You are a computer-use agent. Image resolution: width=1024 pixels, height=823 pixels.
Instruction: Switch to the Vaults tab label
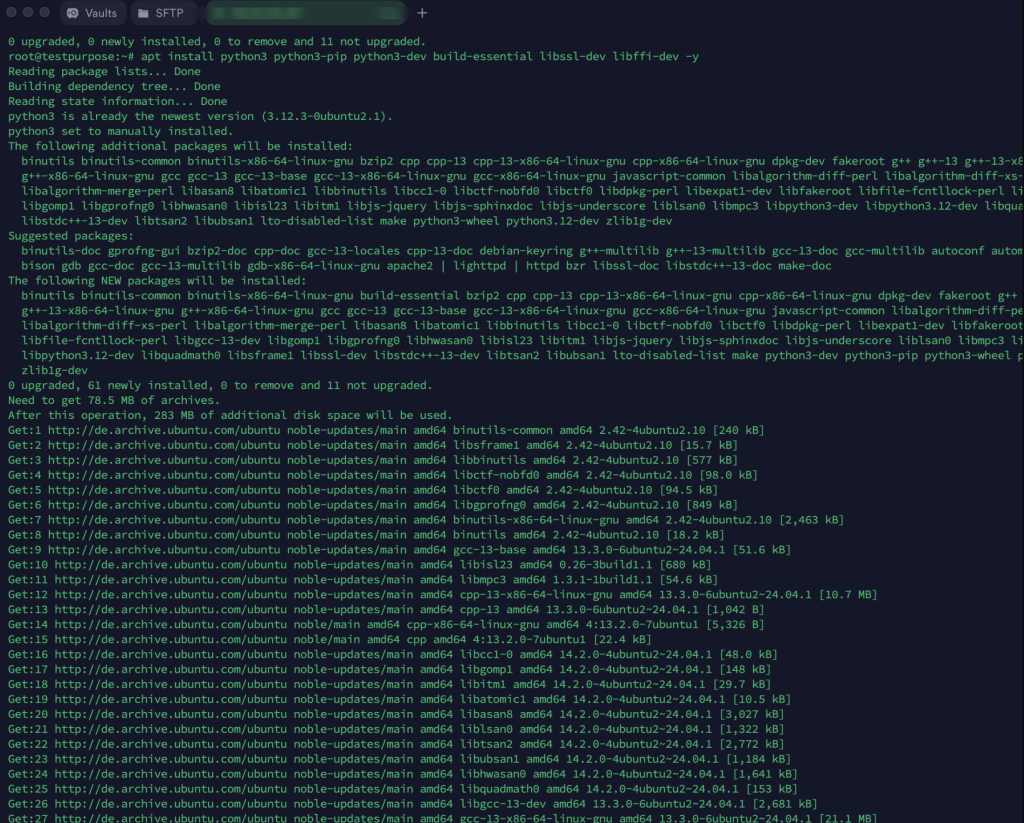pyautogui.click(x=101, y=13)
